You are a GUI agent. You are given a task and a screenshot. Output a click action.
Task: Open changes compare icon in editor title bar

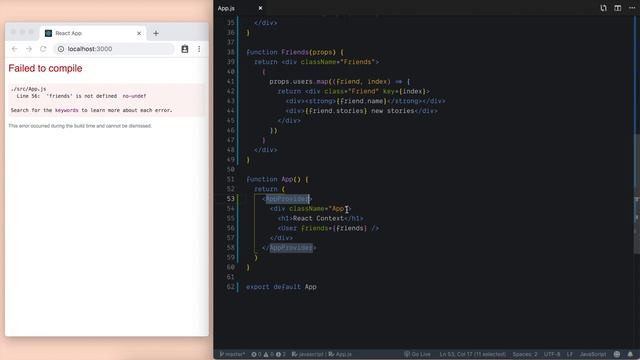coord(603,8)
